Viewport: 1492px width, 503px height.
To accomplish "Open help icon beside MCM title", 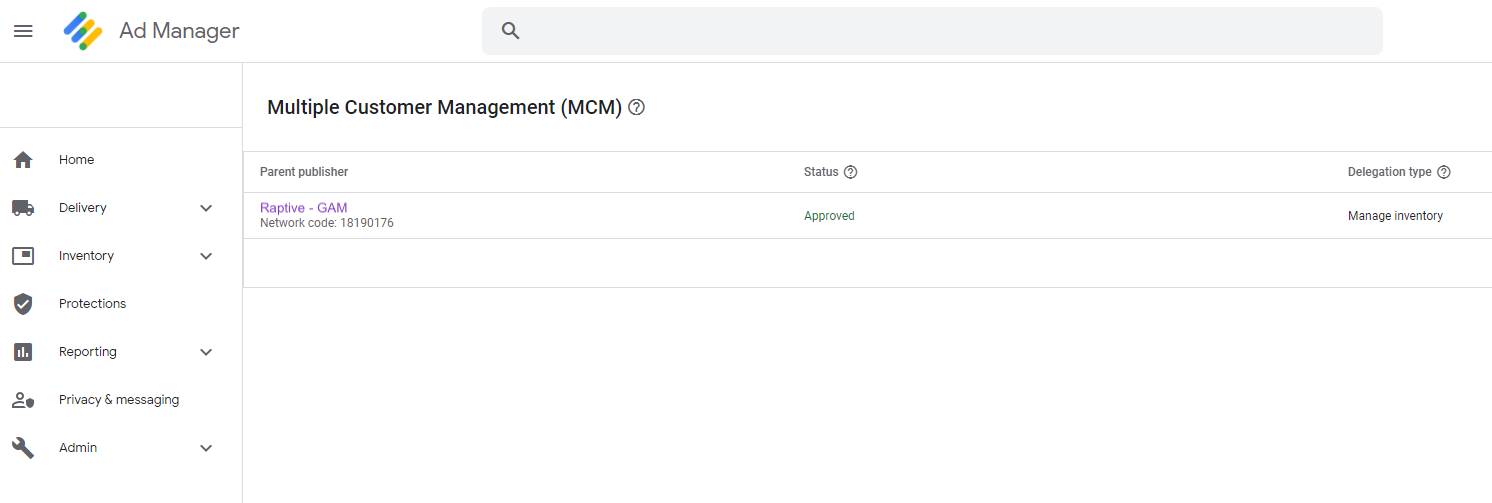I will (636, 107).
